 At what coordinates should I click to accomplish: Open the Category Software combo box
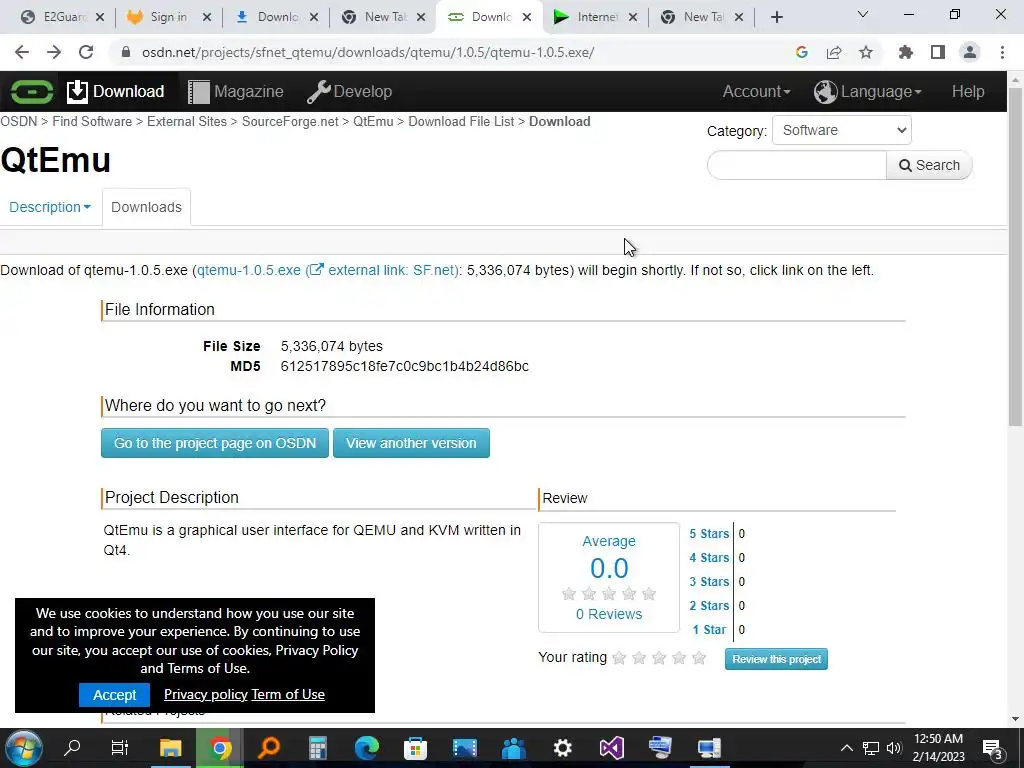(841, 130)
